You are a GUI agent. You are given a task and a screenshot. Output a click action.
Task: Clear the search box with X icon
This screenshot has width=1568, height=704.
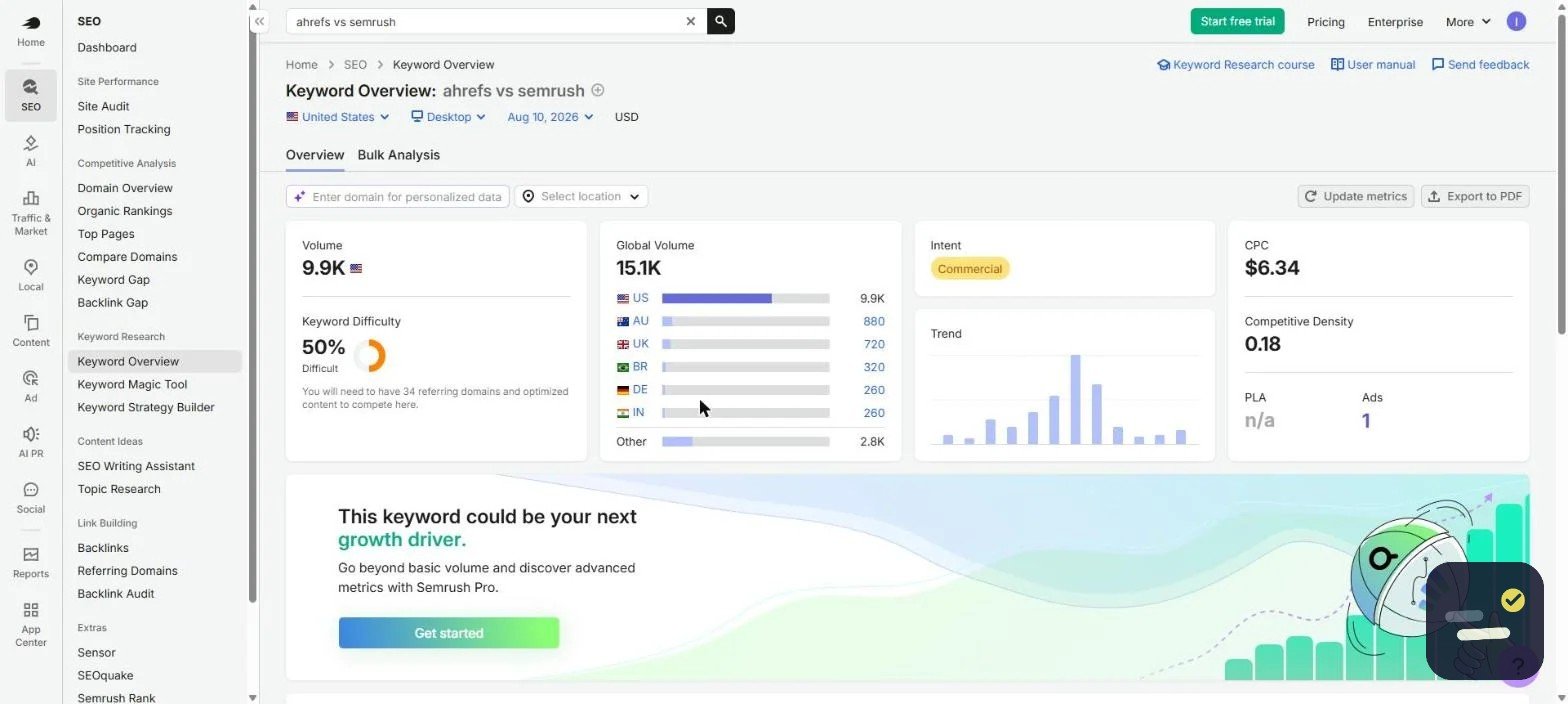[690, 21]
